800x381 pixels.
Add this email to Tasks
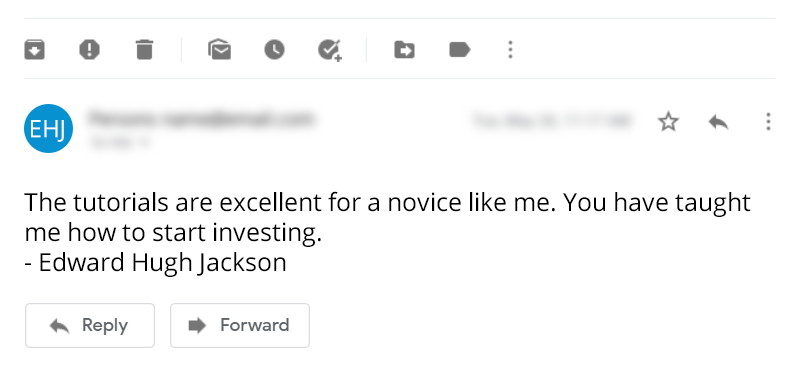(330, 50)
